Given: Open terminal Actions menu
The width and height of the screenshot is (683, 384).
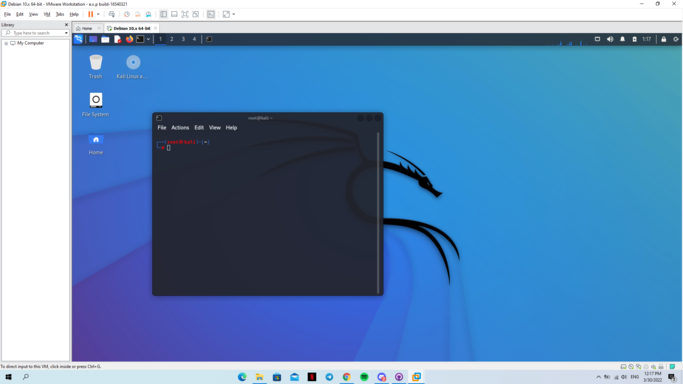Looking at the screenshot, I should (x=180, y=128).
